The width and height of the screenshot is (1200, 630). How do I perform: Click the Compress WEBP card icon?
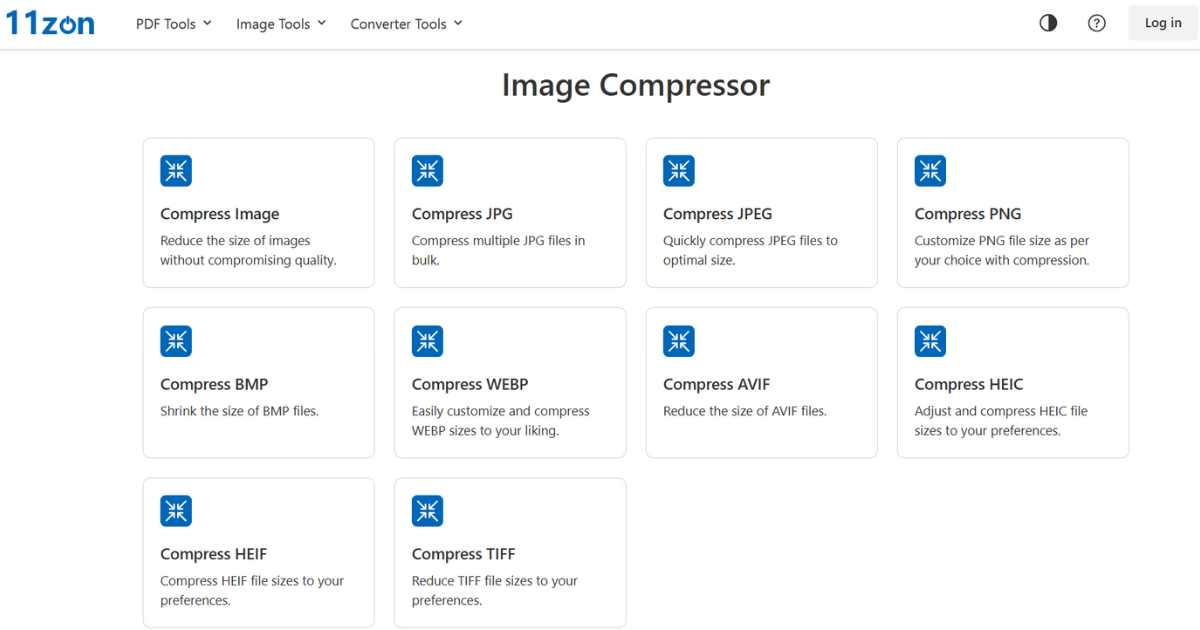(x=427, y=341)
